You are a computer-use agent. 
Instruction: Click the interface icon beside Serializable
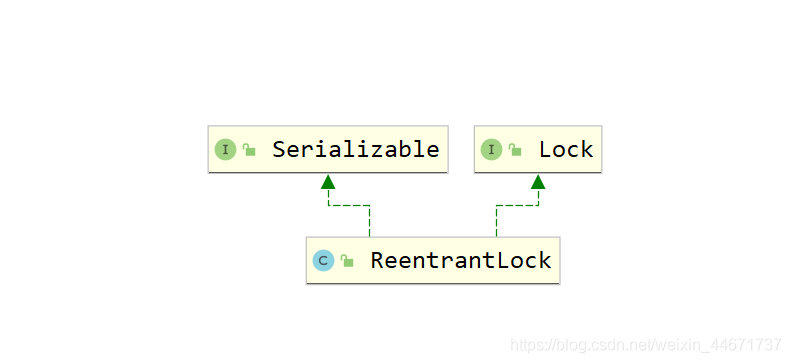(x=225, y=150)
